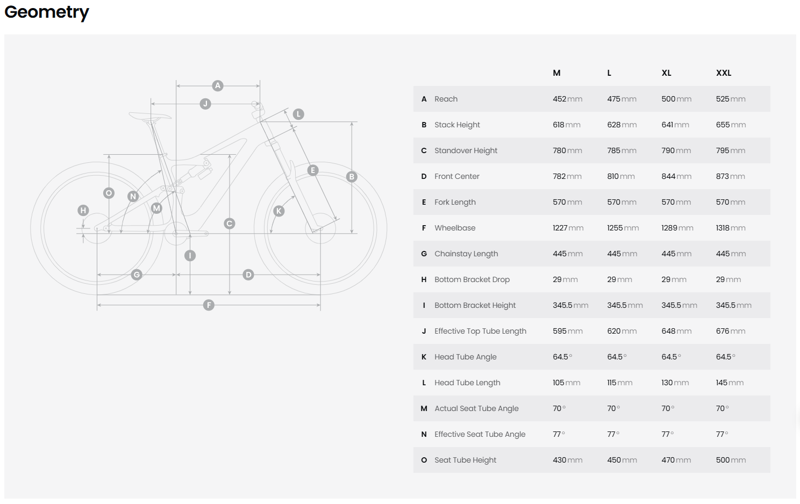Click the B stack height marker on diagram
Viewport: 800px width, 504px height.
point(352,177)
